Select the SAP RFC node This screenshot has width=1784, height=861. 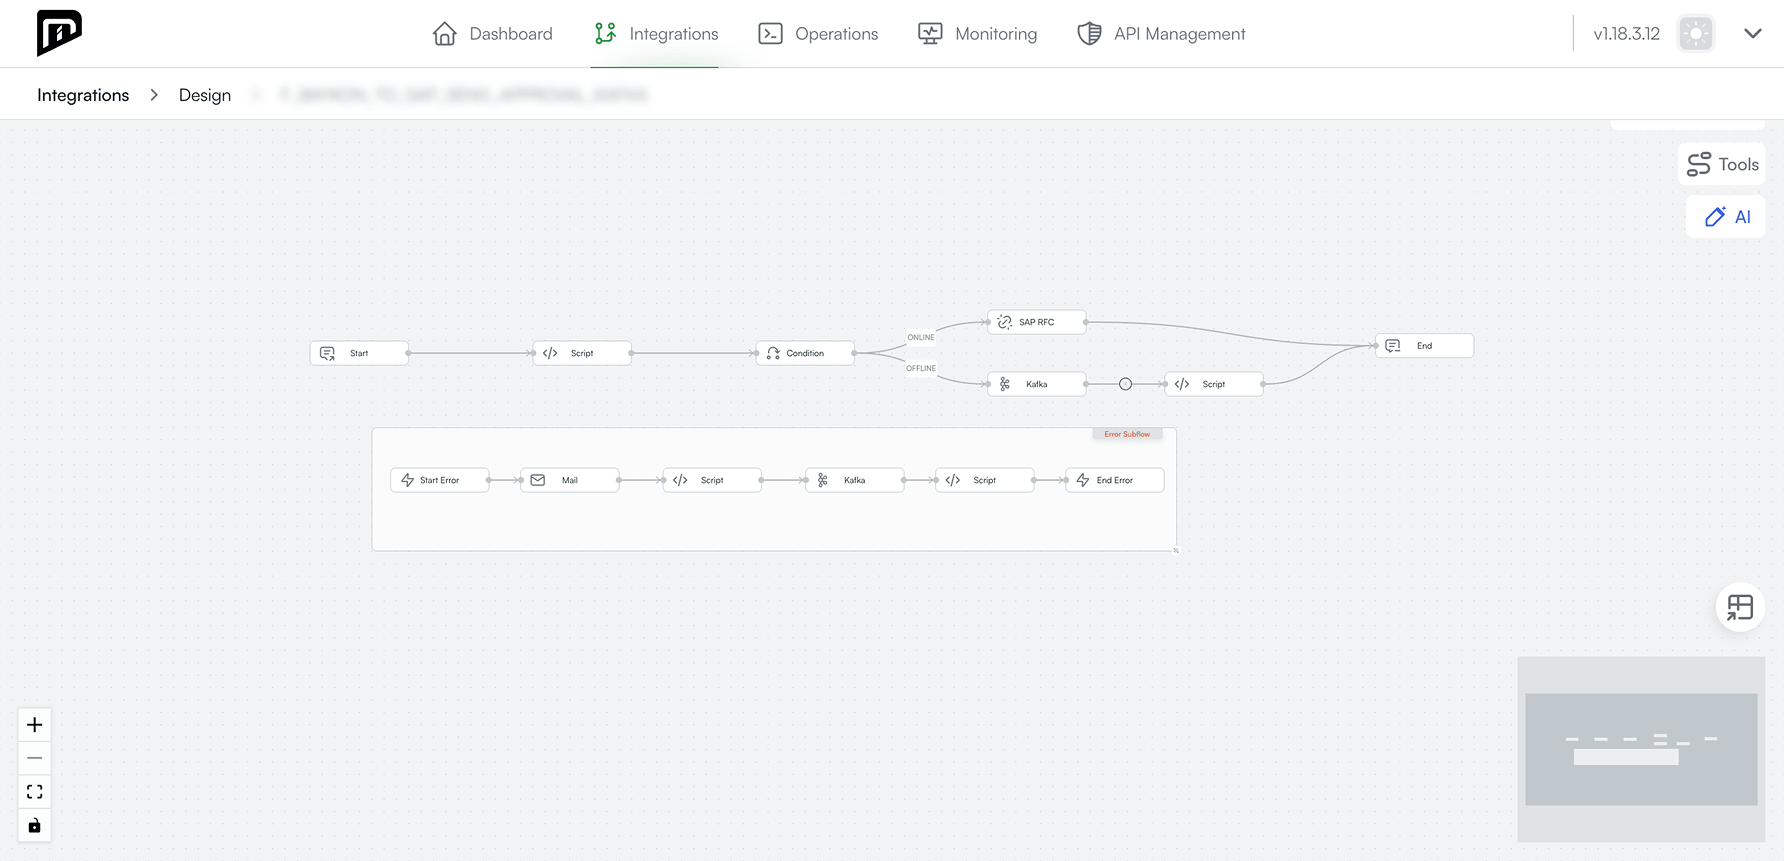tap(1037, 322)
